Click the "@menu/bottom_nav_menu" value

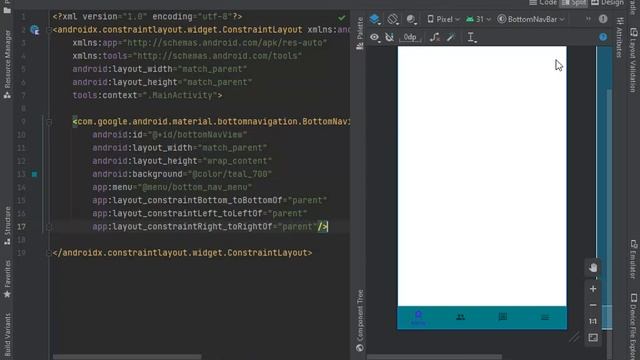(195, 187)
